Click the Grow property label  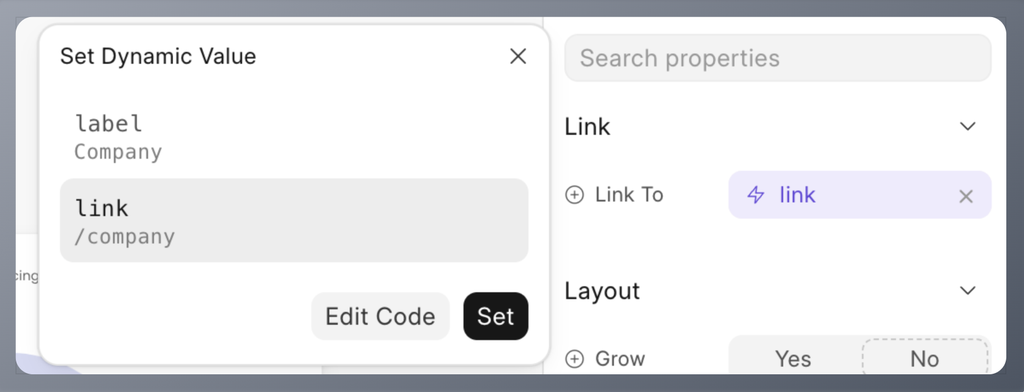click(620, 359)
